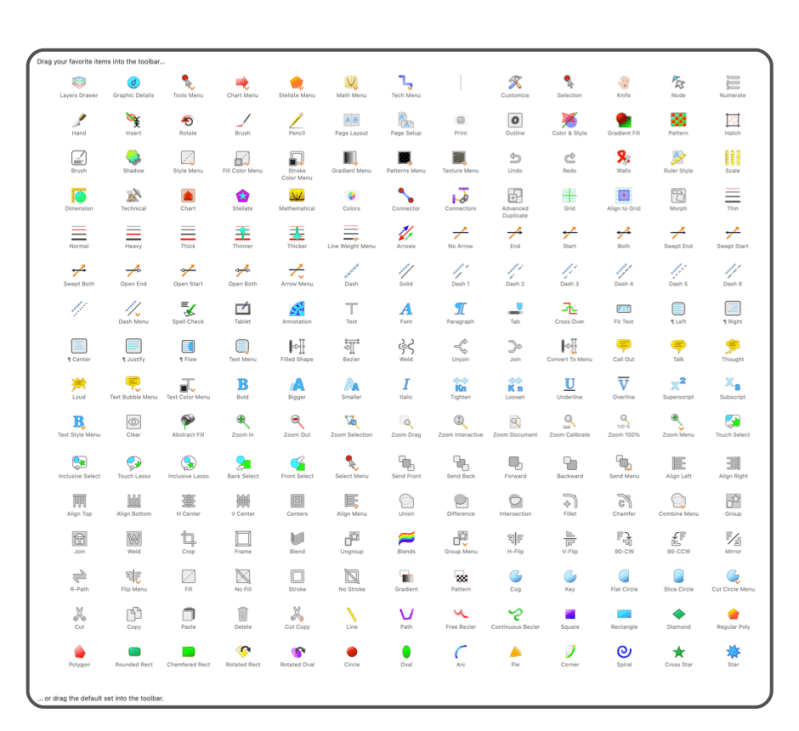Select the Italic text icon
The image size is (799, 731).
[406, 384]
